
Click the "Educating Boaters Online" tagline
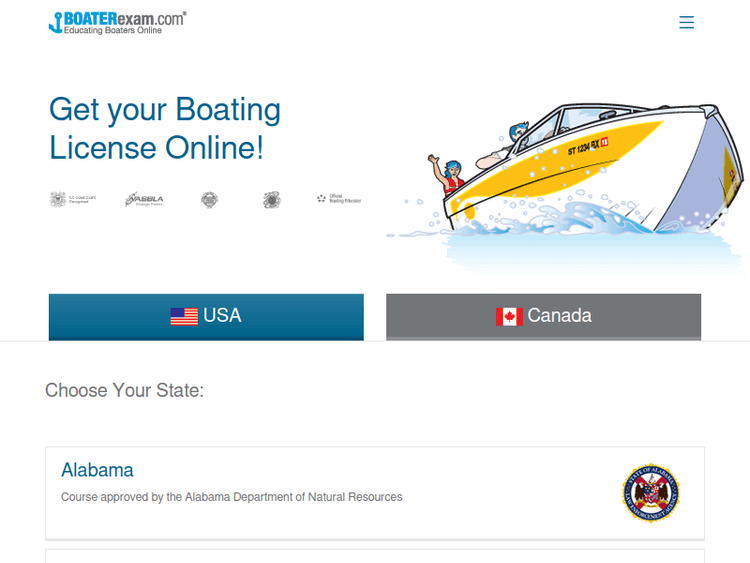pos(112,31)
